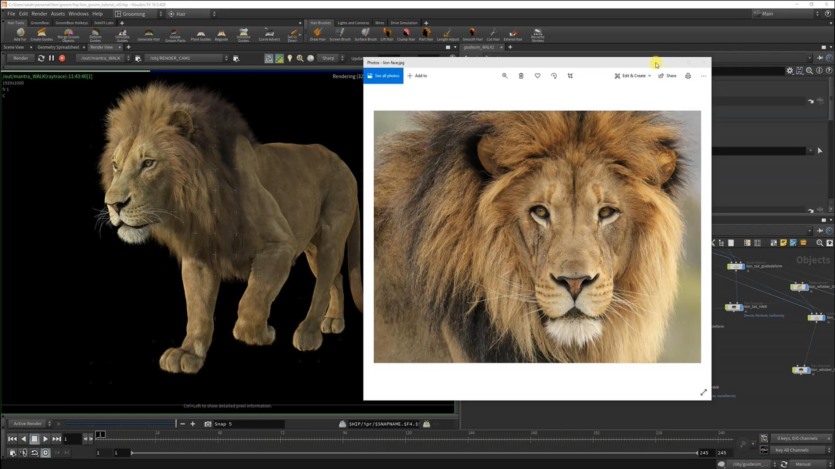The image size is (835, 469).
Task: Click See all photos in Photos
Action: click(x=383, y=76)
